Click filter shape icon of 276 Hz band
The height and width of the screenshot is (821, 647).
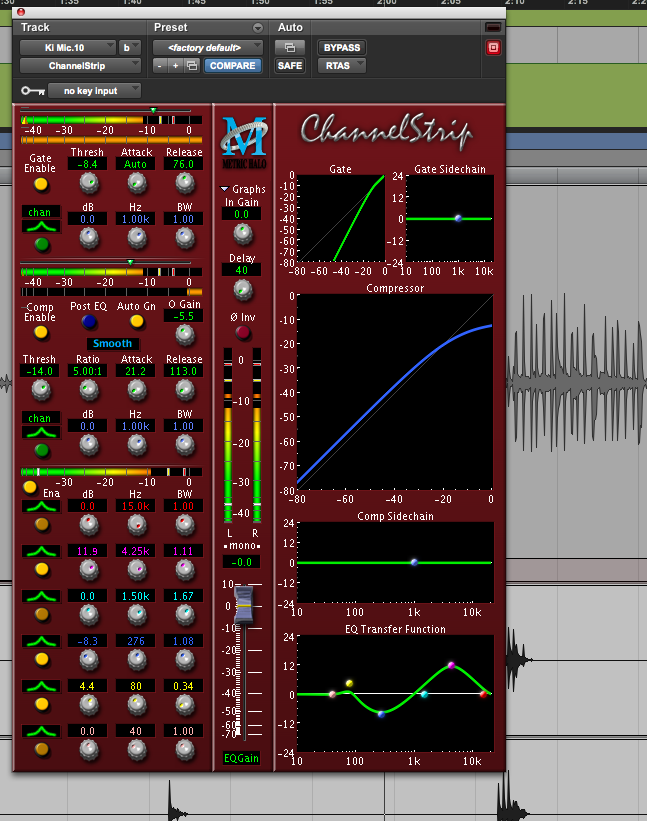(x=41, y=641)
